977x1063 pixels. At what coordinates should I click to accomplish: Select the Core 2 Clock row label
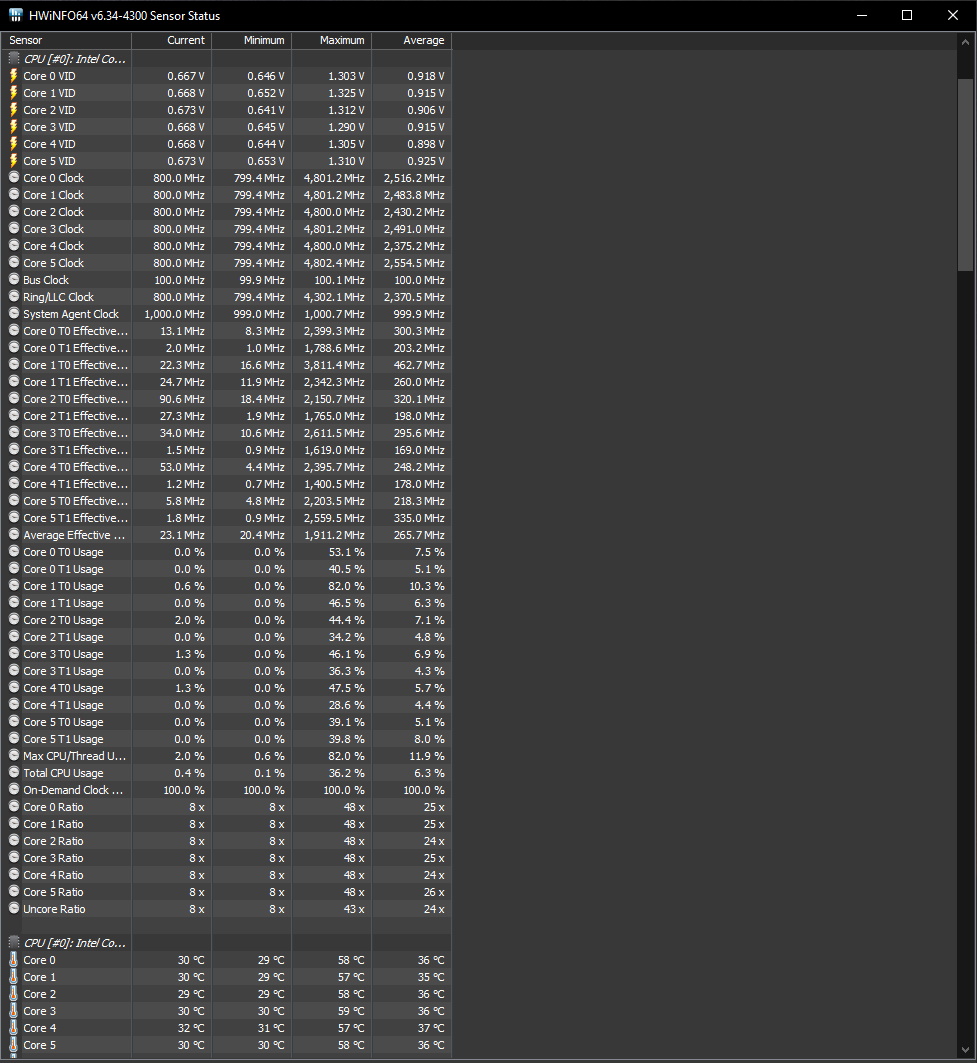(54, 212)
